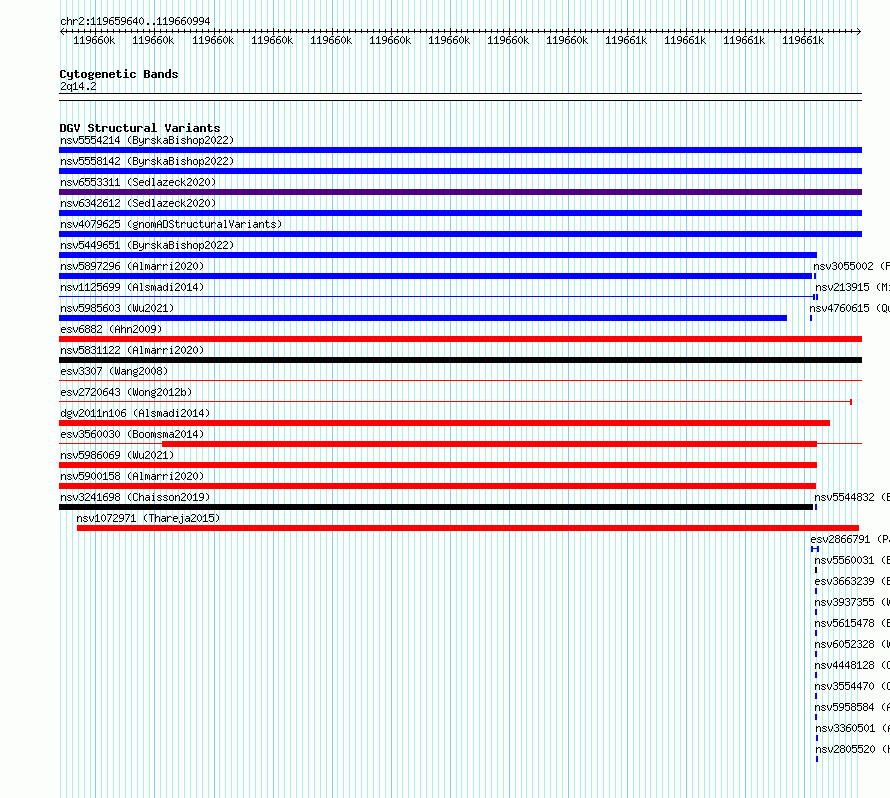Click the ruler's left arrow end
This screenshot has height=798, width=890.
point(62,32)
